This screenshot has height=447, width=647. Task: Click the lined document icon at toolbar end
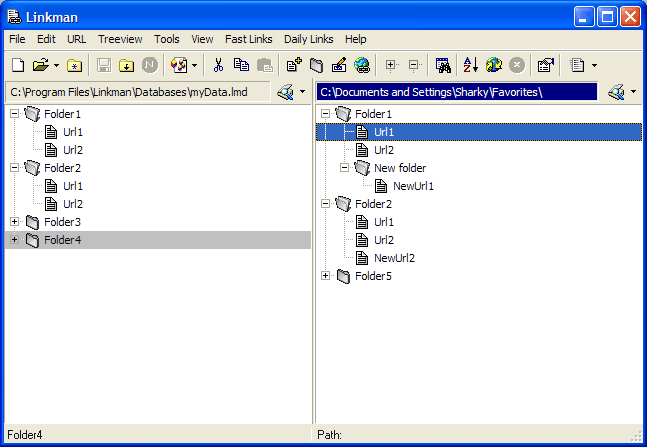[x=577, y=65]
